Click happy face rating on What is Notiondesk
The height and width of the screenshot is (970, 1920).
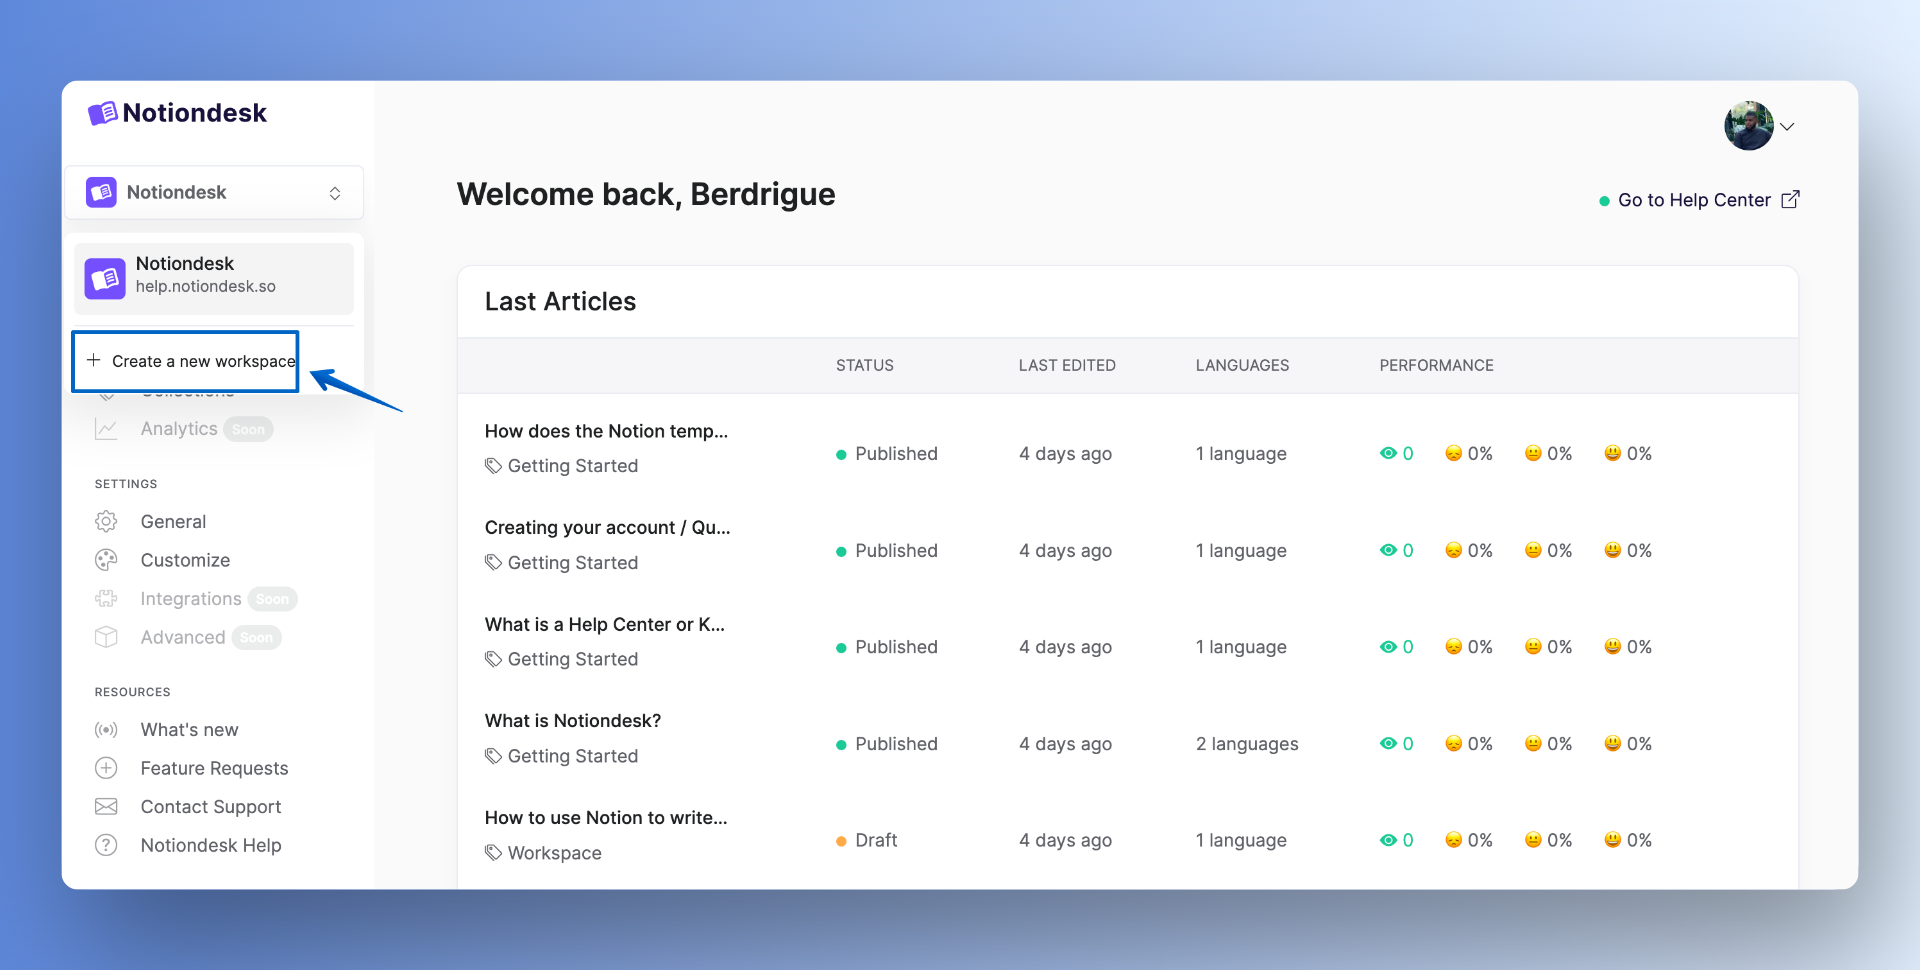click(x=1612, y=744)
